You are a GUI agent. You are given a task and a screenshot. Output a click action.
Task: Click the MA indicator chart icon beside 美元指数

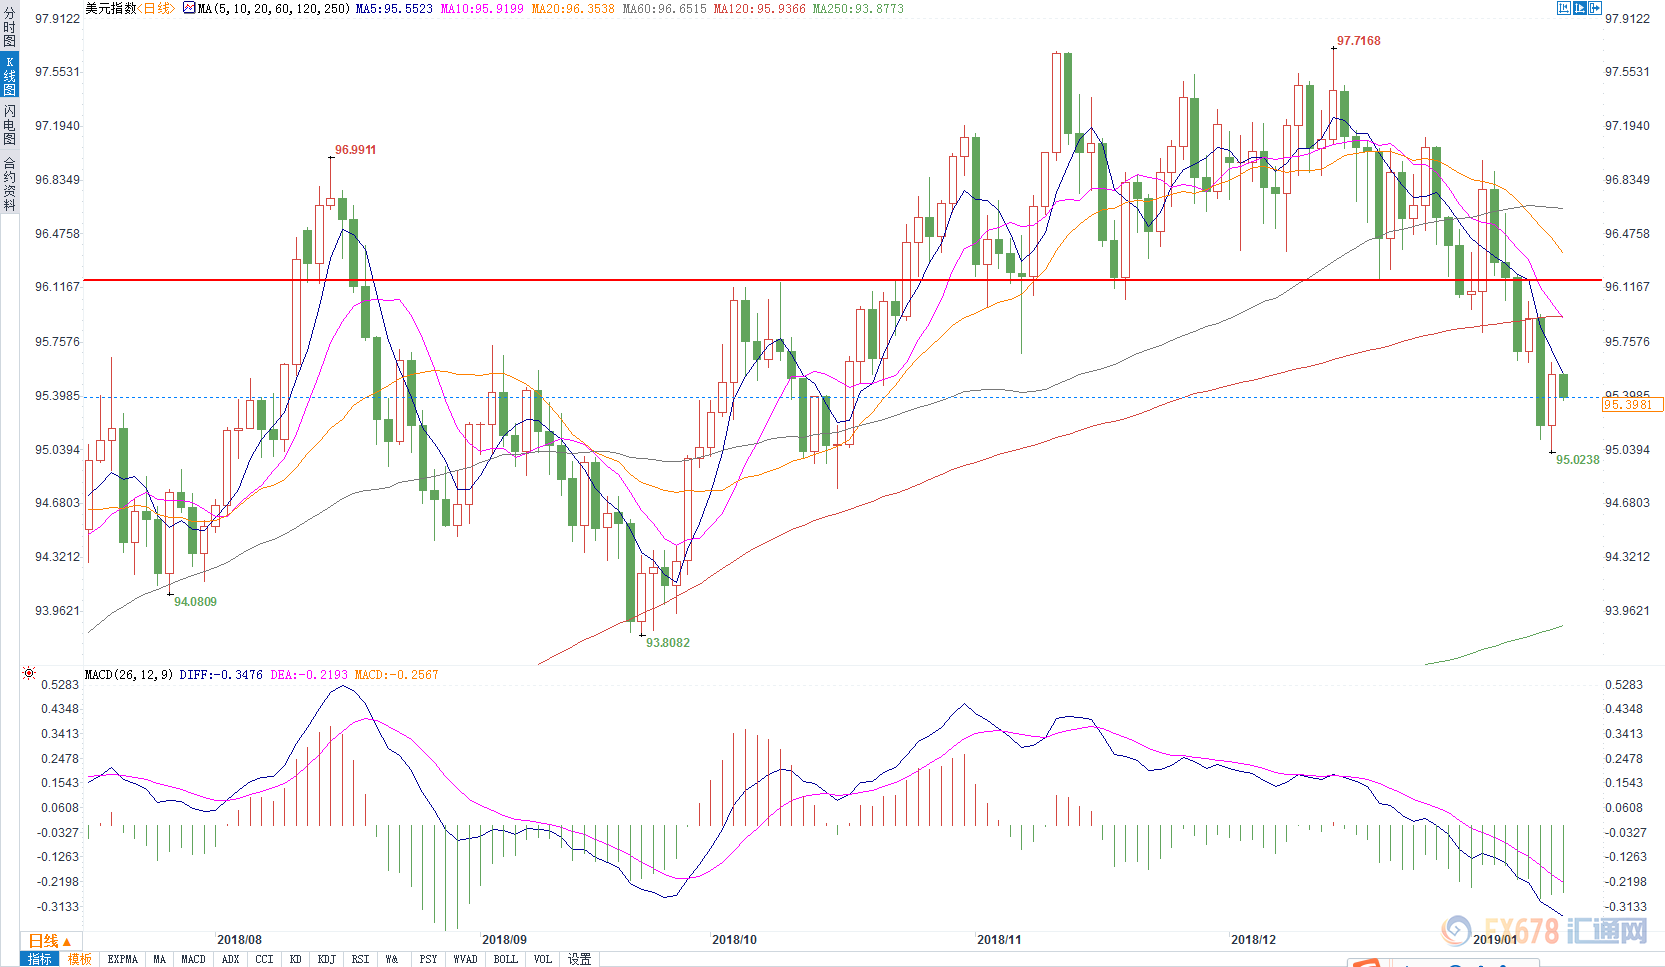click(189, 8)
